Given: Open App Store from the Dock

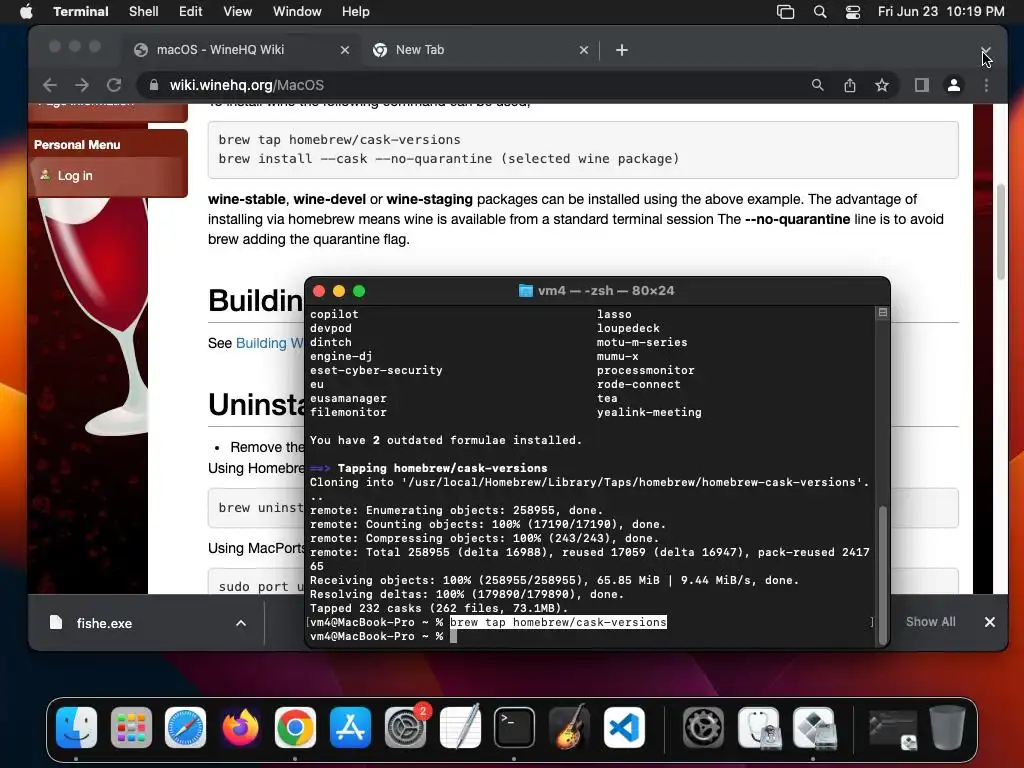Looking at the screenshot, I should pos(350,728).
